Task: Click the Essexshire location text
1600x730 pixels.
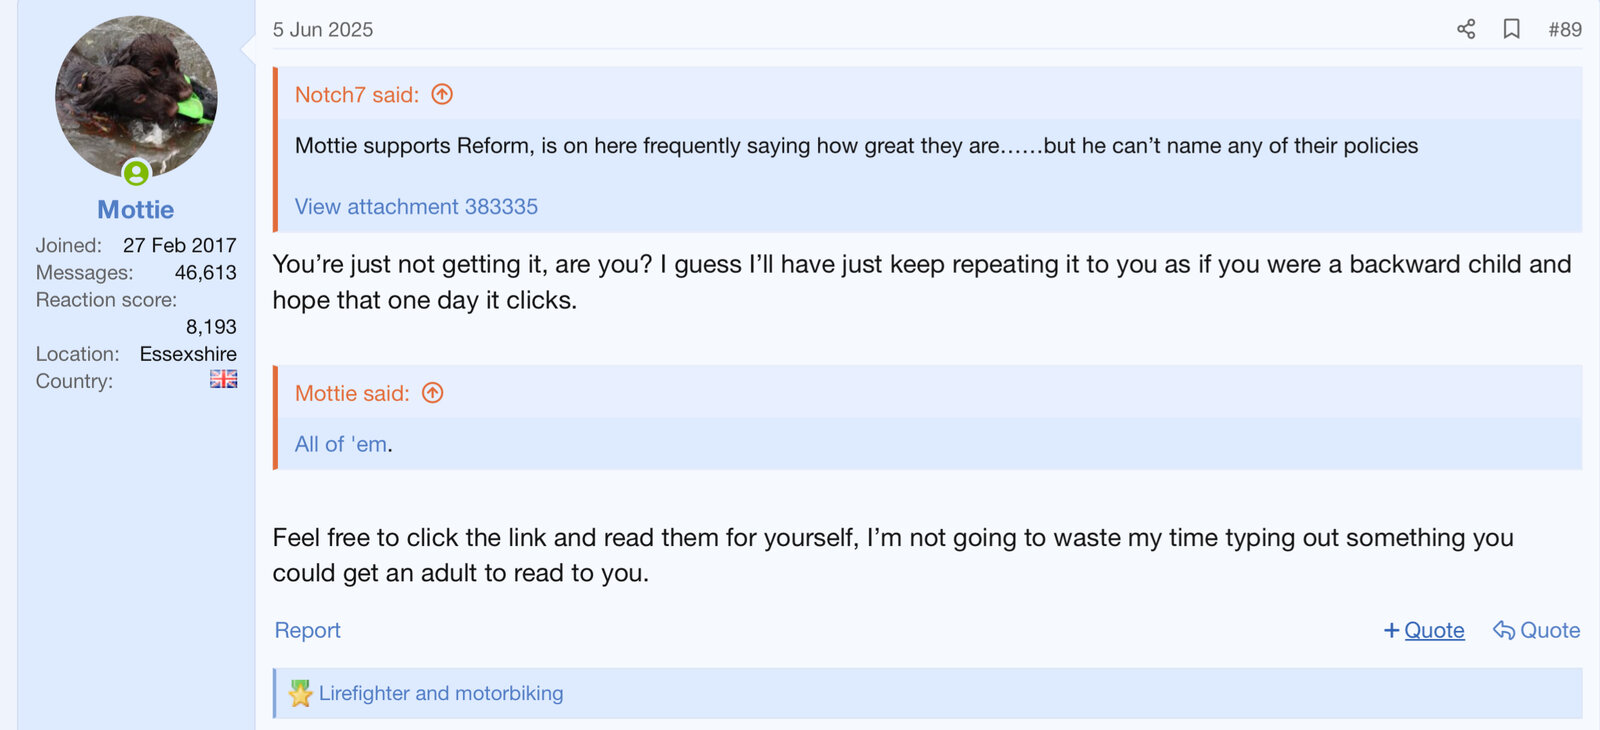Action: point(188,354)
